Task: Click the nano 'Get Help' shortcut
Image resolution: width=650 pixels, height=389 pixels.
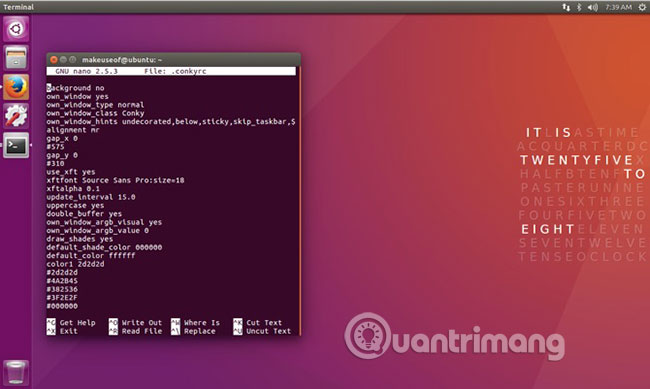Action: pyautogui.click(x=71, y=323)
